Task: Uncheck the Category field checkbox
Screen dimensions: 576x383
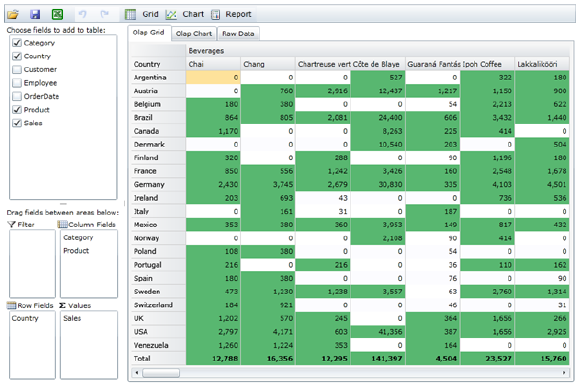Action: 17,43
